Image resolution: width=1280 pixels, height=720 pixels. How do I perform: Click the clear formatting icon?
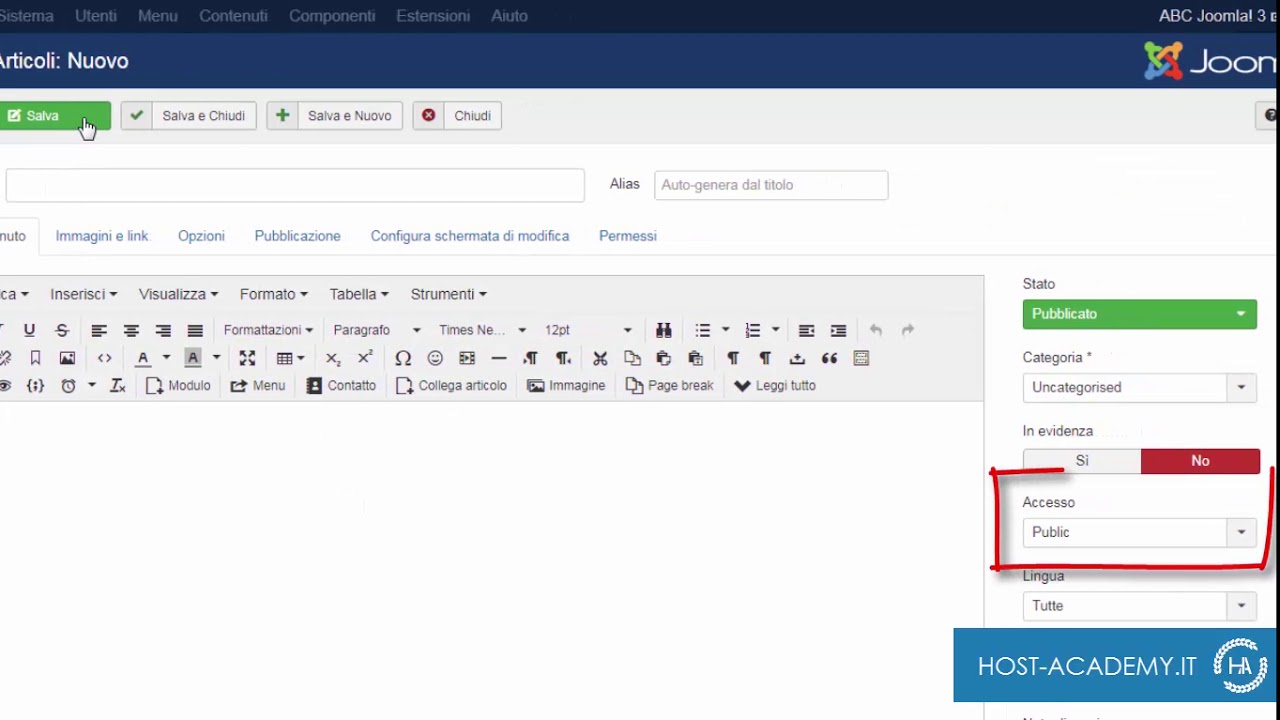coord(117,386)
